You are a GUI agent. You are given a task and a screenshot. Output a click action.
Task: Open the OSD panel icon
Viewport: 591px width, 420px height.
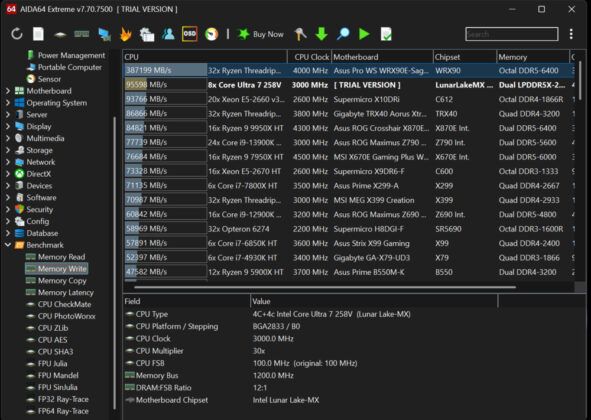coord(190,34)
